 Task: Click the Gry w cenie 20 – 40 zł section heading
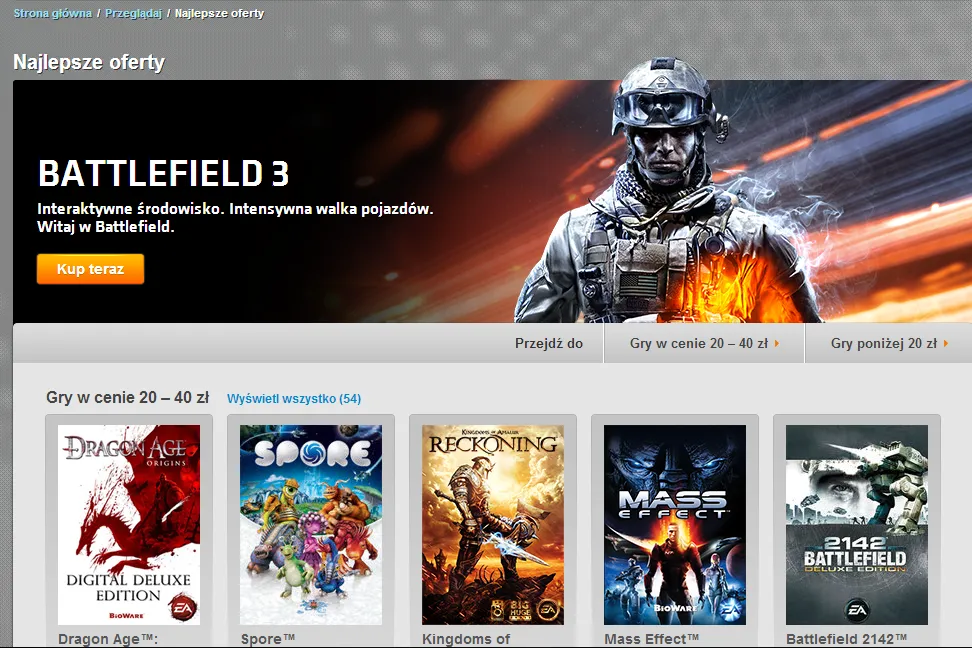pos(127,397)
